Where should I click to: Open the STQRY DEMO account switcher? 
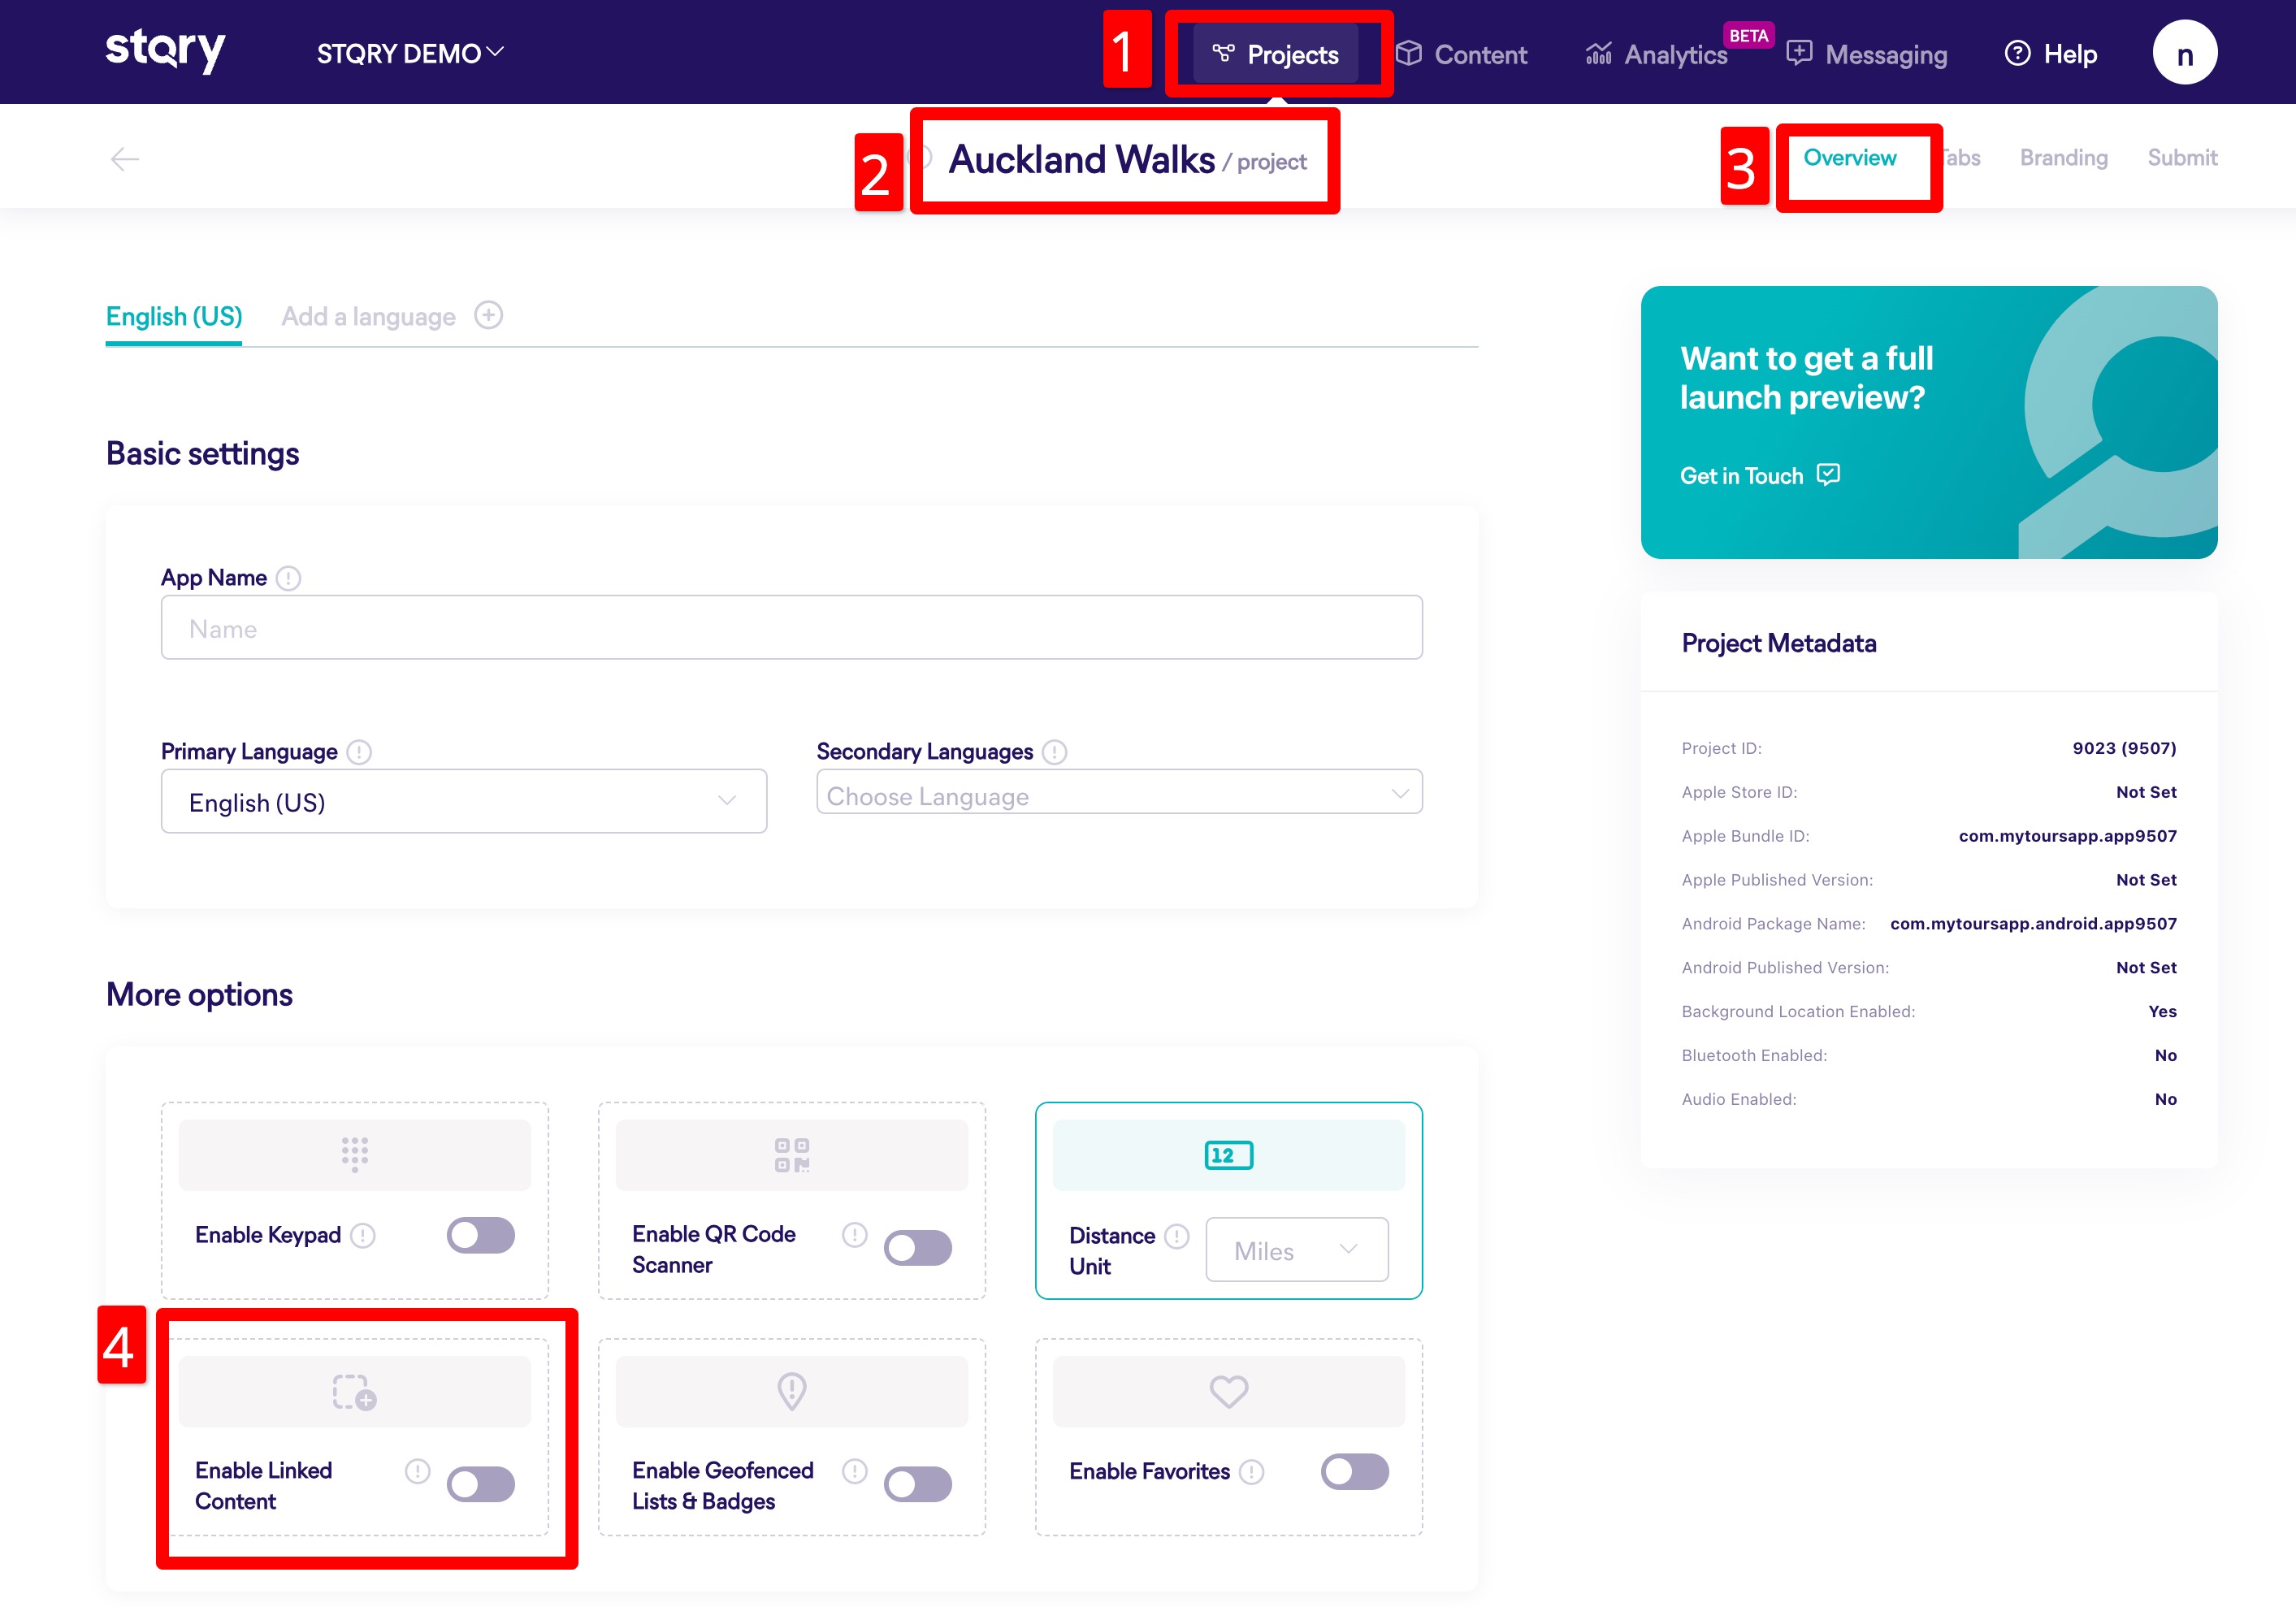point(410,54)
